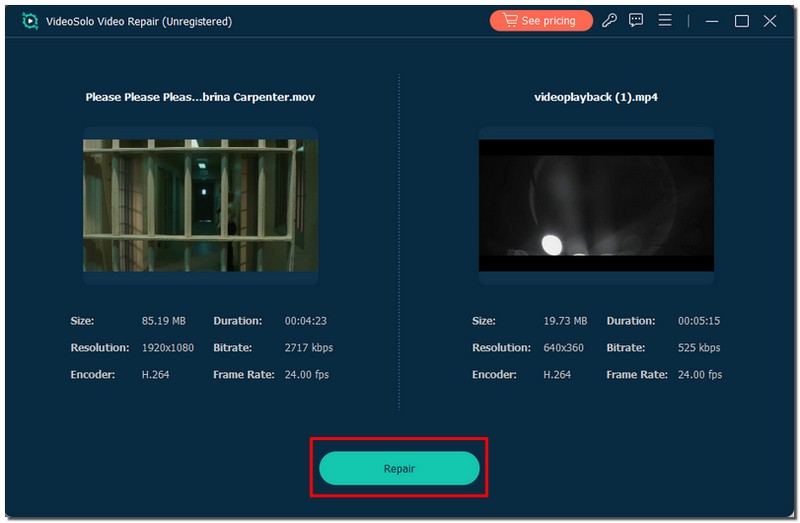Screen dimensions: 800x523
Task: Click the 00:05:15 duration value
Action: [x=699, y=321]
